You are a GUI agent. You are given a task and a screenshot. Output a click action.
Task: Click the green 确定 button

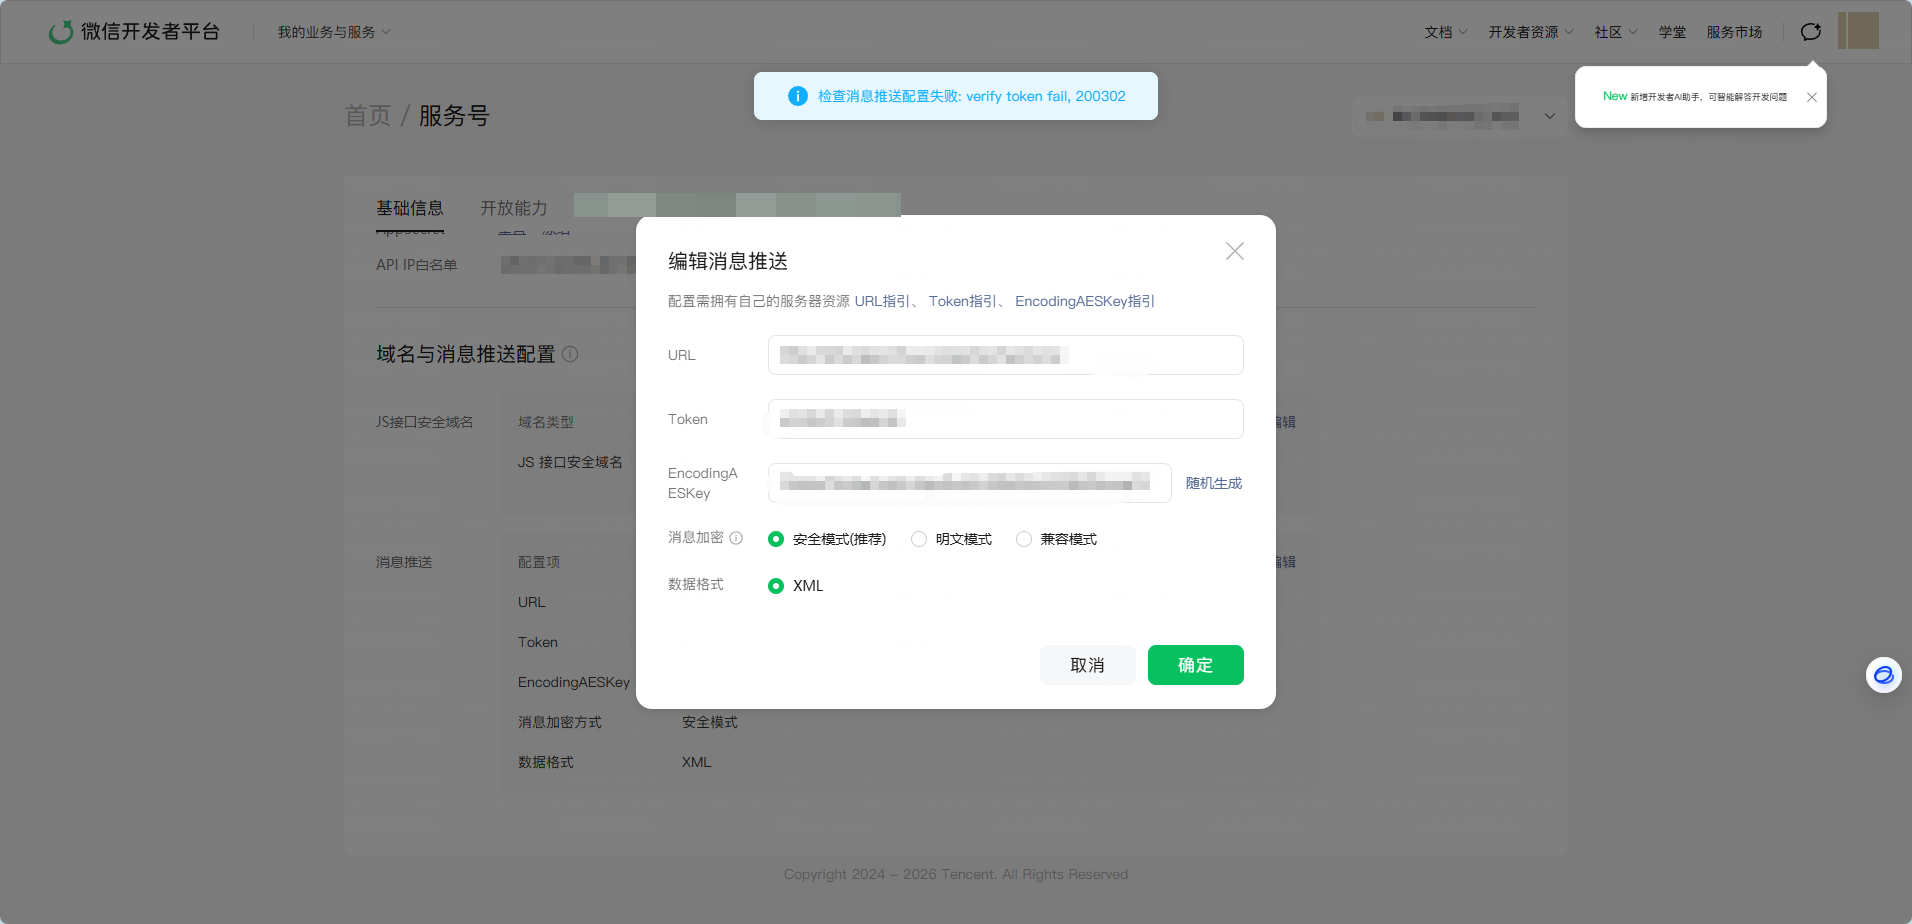click(1196, 665)
